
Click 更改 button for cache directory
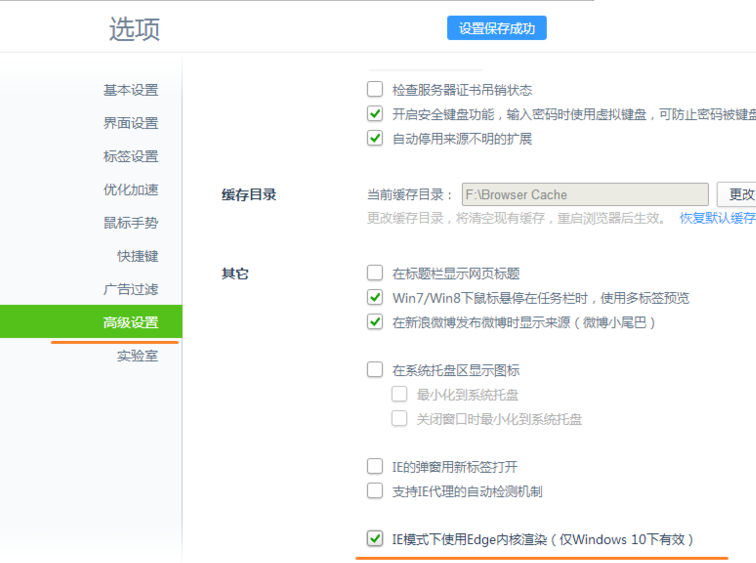pyautogui.click(x=738, y=194)
